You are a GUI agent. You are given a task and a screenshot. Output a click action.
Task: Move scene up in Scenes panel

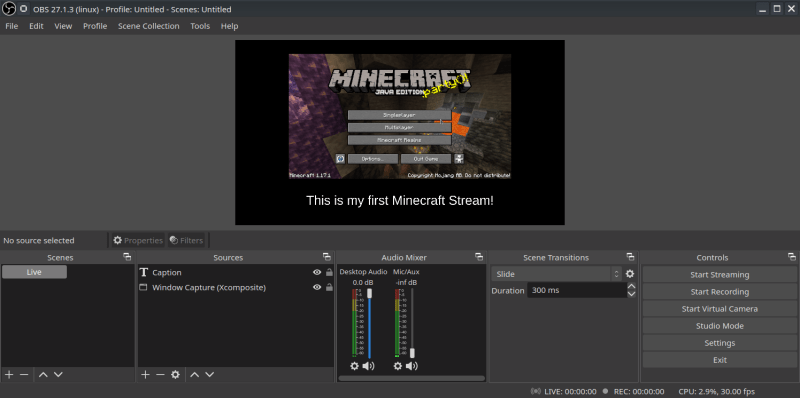point(43,375)
